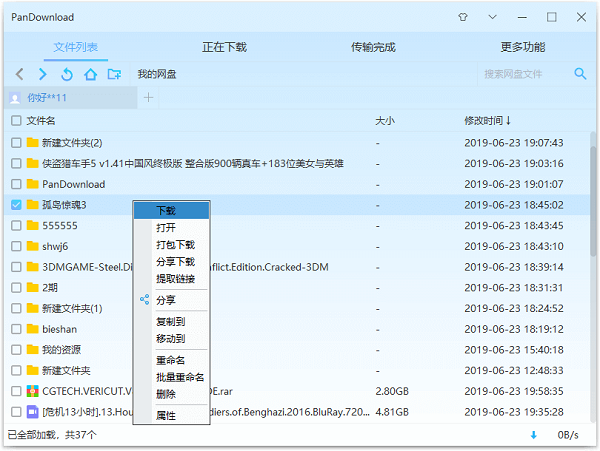Click the forward navigation arrow

43,74
